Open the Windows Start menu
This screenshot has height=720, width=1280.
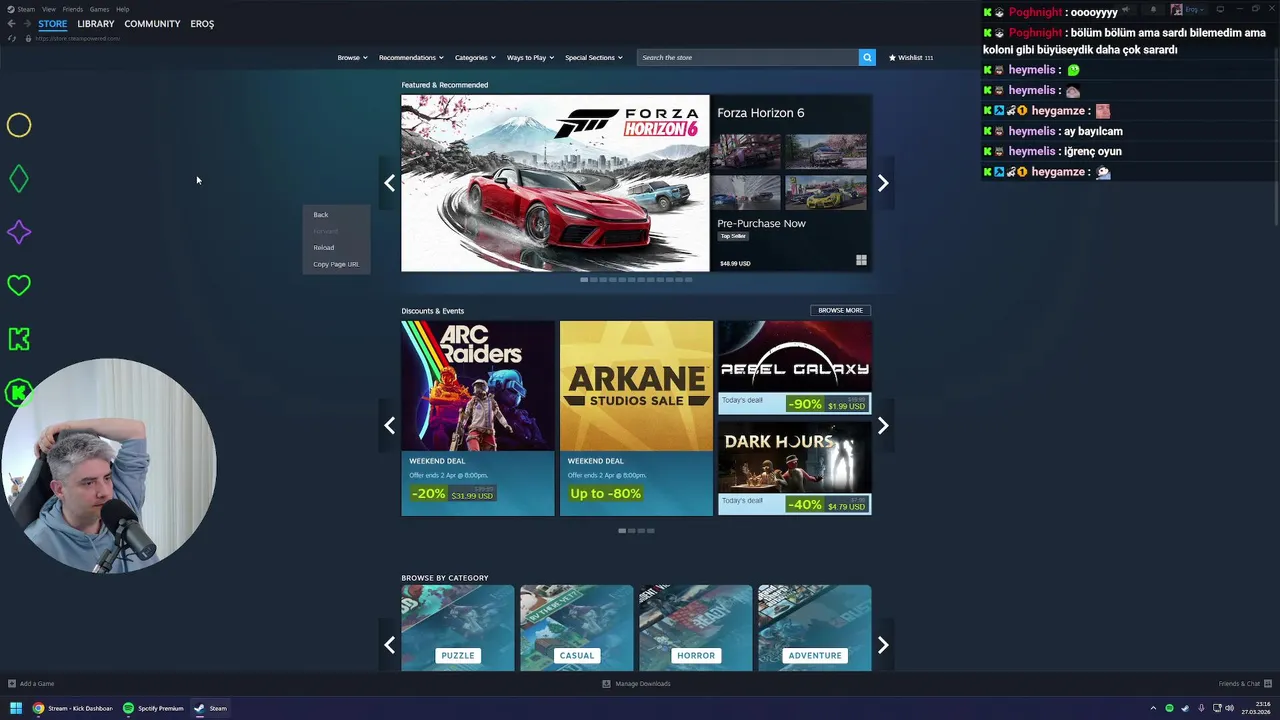[x=15, y=708]
